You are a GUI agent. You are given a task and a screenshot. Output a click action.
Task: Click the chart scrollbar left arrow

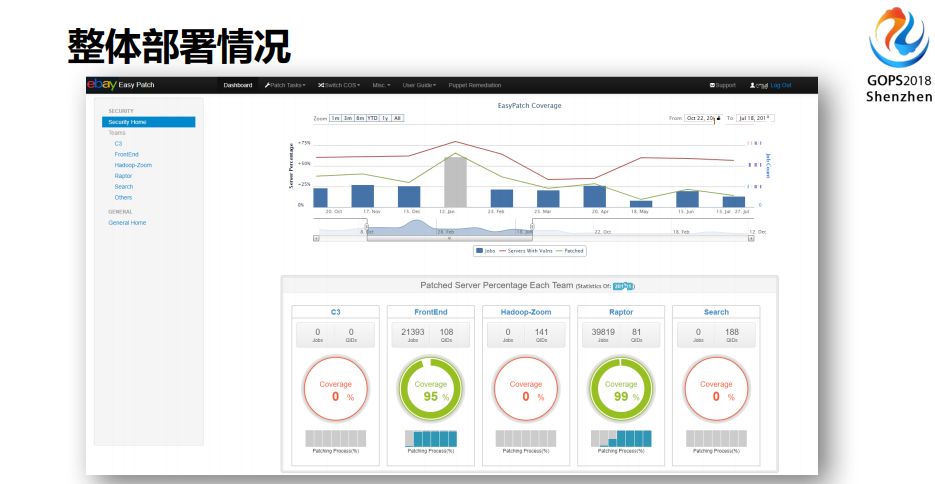(316, 238)
